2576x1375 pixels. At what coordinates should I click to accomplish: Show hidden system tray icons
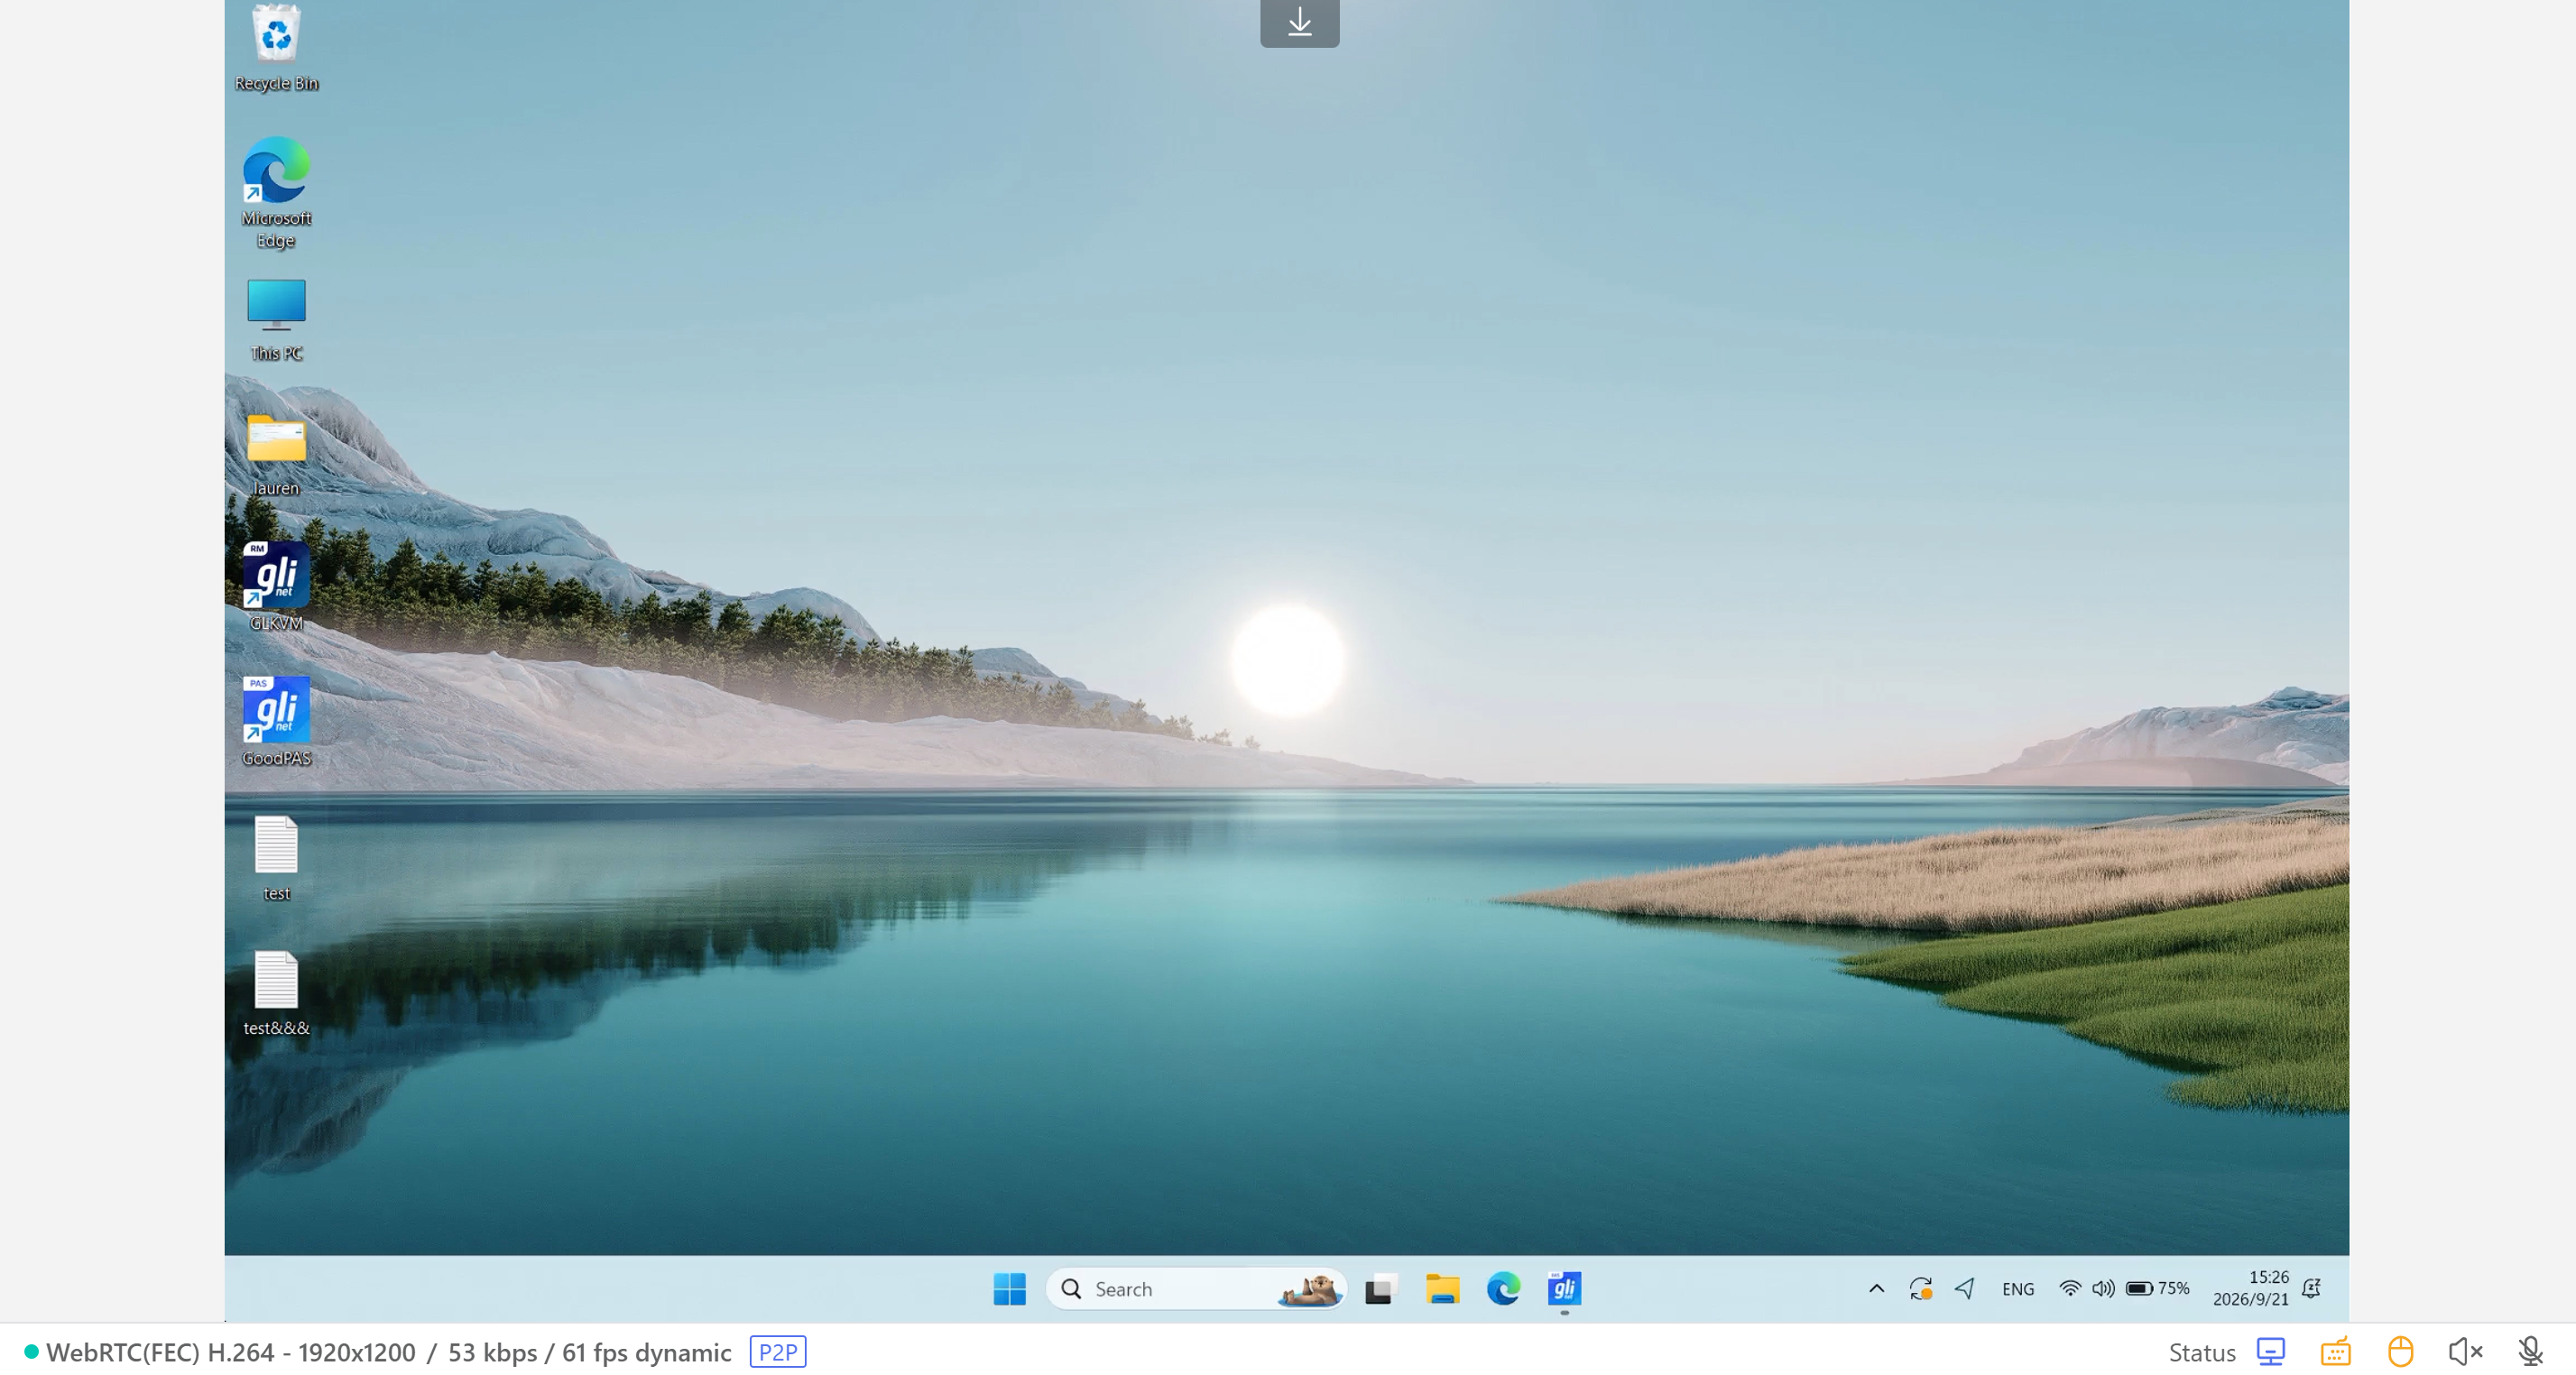(1876, 1288)
